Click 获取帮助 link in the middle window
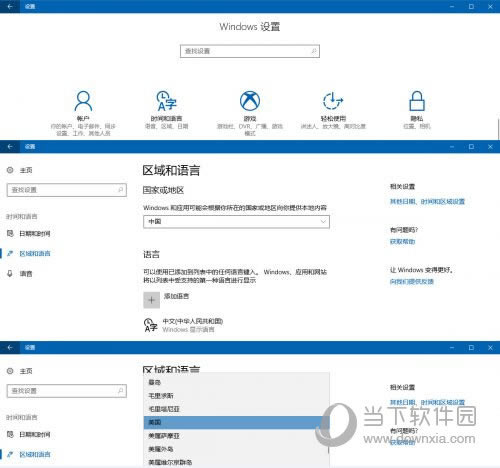500x468 pixels. coord(402,241)
